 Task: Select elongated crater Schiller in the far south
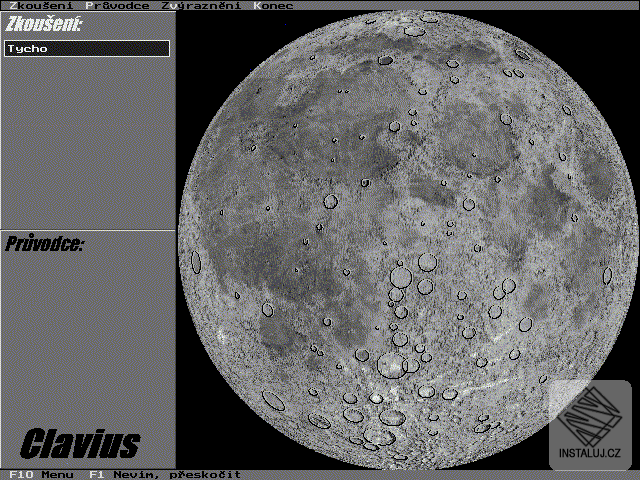tap(319, 421)
